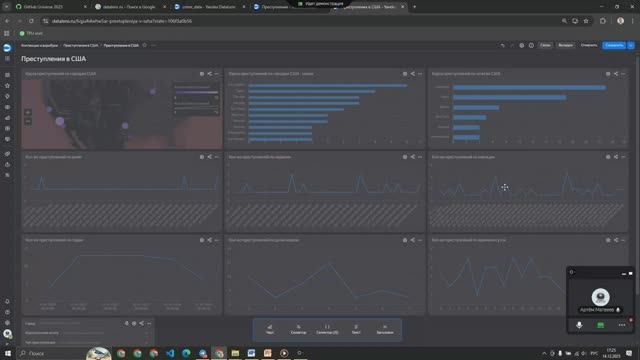
Task: Click the links icon of the time-of-day chart
Action: click(616, 240)
